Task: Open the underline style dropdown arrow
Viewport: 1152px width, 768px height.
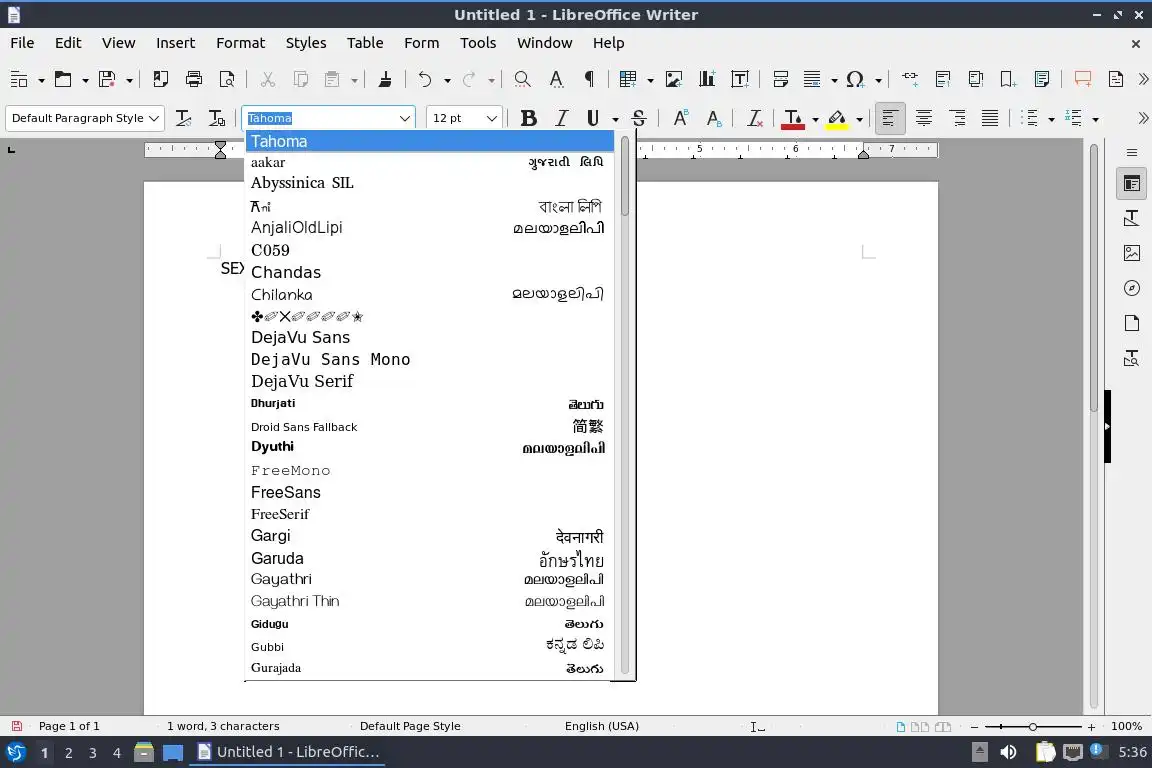Action: point(616,119)
